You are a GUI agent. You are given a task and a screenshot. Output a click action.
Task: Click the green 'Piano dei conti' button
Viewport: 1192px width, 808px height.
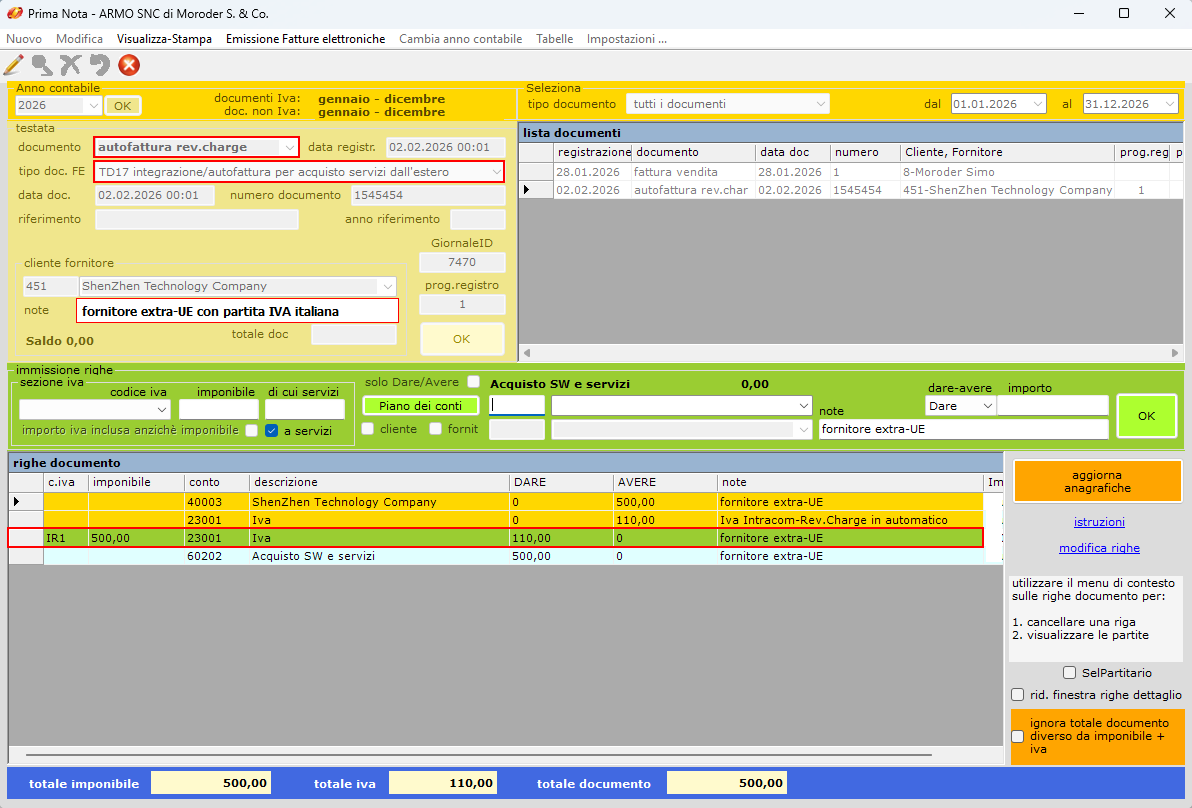click(x=420, y=406)
